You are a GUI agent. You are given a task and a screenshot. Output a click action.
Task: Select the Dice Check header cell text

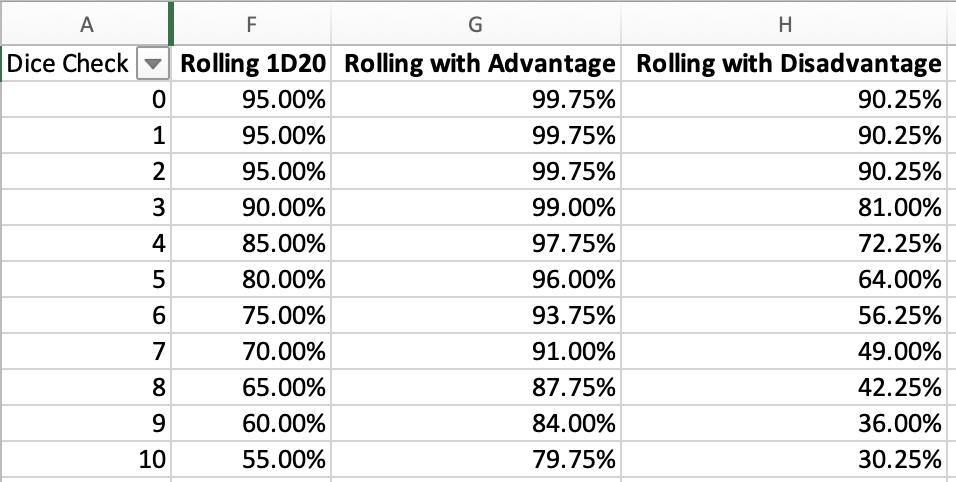67,65
